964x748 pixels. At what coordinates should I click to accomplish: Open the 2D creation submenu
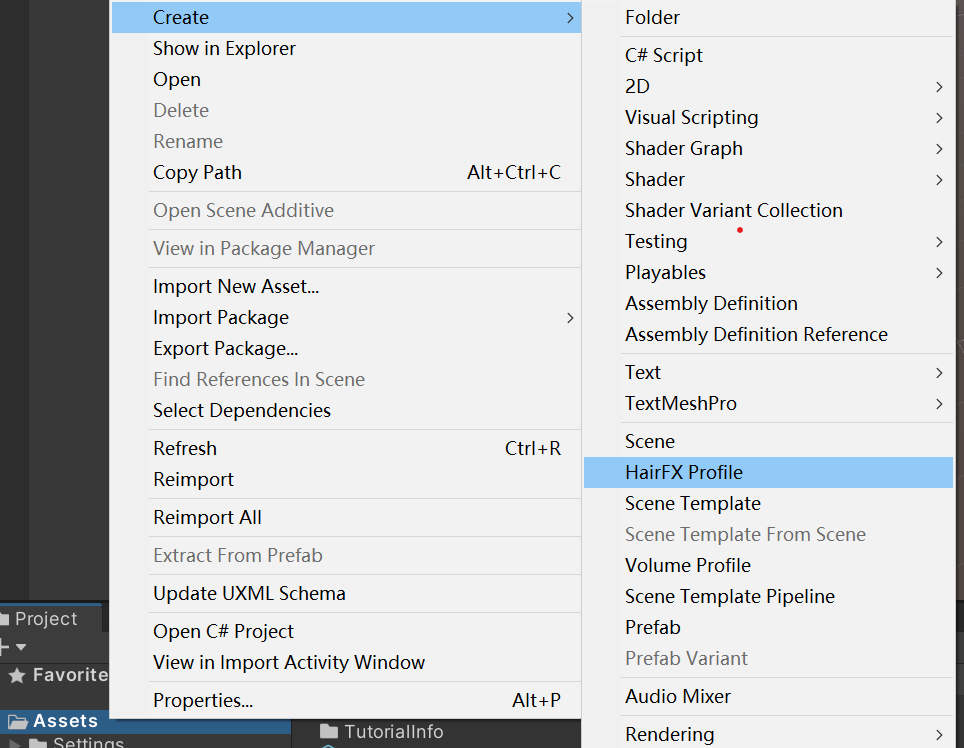click(937, 87)
